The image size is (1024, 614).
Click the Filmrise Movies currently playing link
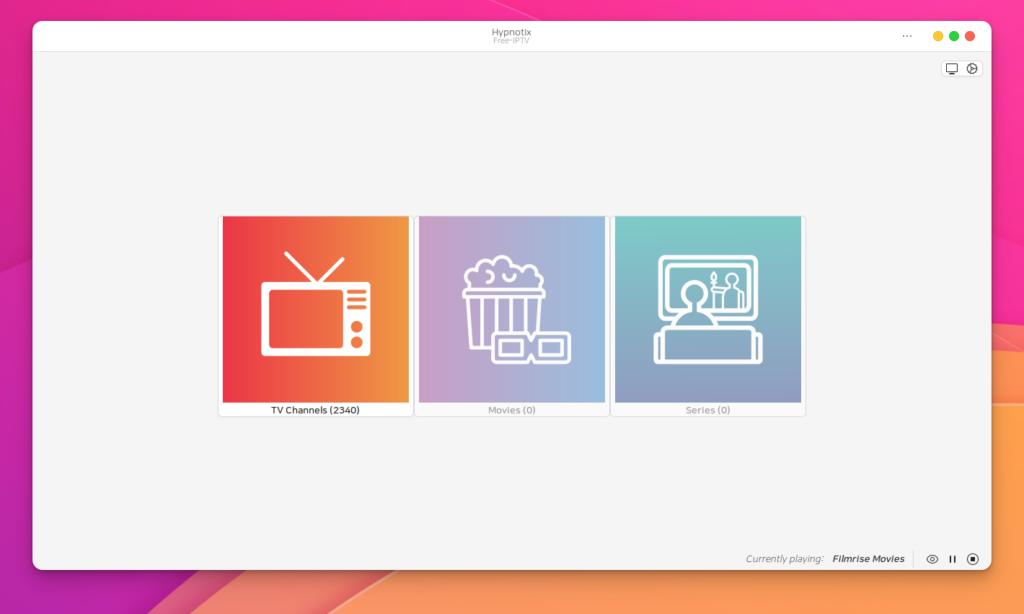tap(868, 559)
